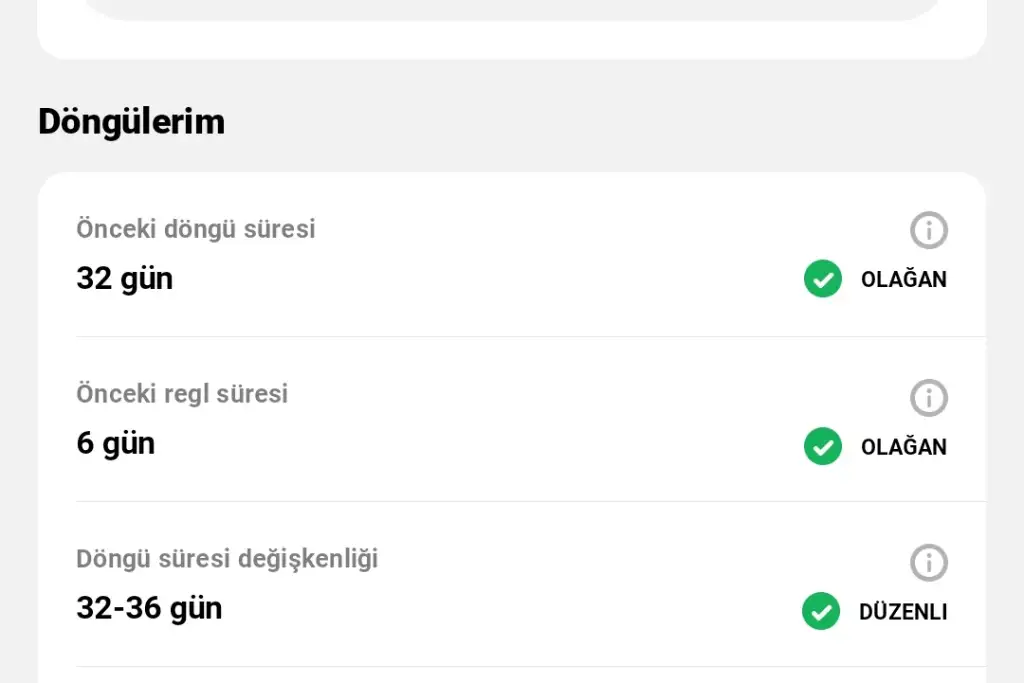This screenshot has height=683, width=1024.
Task: Tap info icon for Önceki regl süresi
Action: pyautogui.click(x=928, y=398)
